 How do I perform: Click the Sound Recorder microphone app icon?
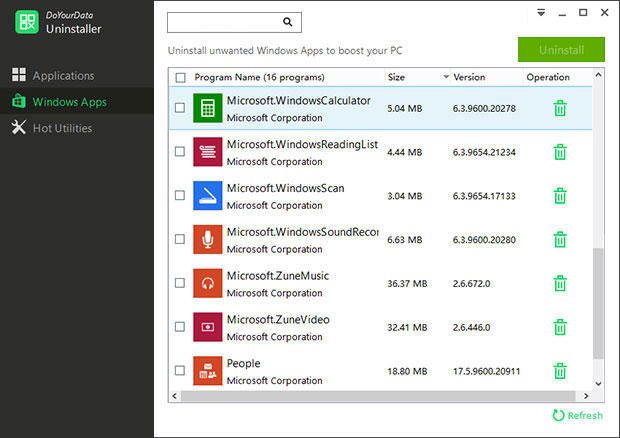point(208,240)
